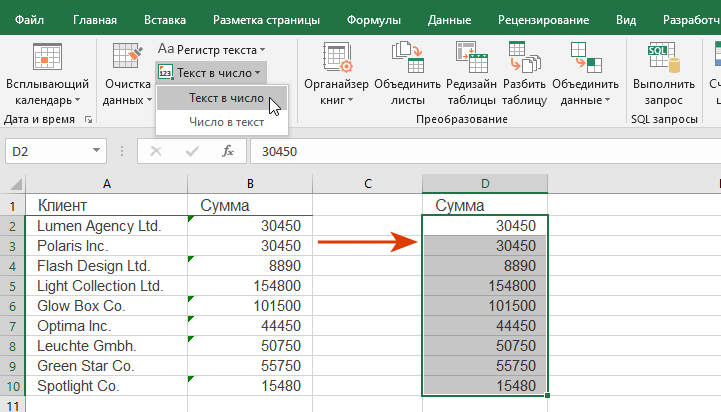The width and height of the screenshot is (721, 412).
Task: Click Разбить таблицу icon
Action: tap(525, 57)
